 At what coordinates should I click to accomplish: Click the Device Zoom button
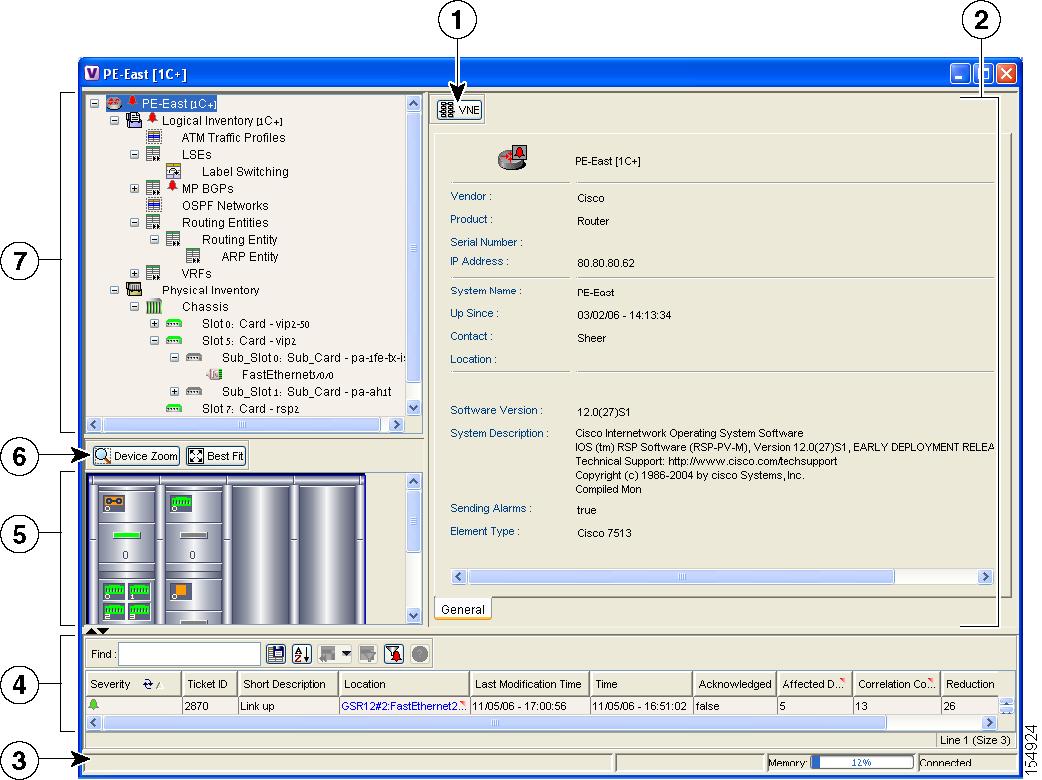click(x=136, y=456)
